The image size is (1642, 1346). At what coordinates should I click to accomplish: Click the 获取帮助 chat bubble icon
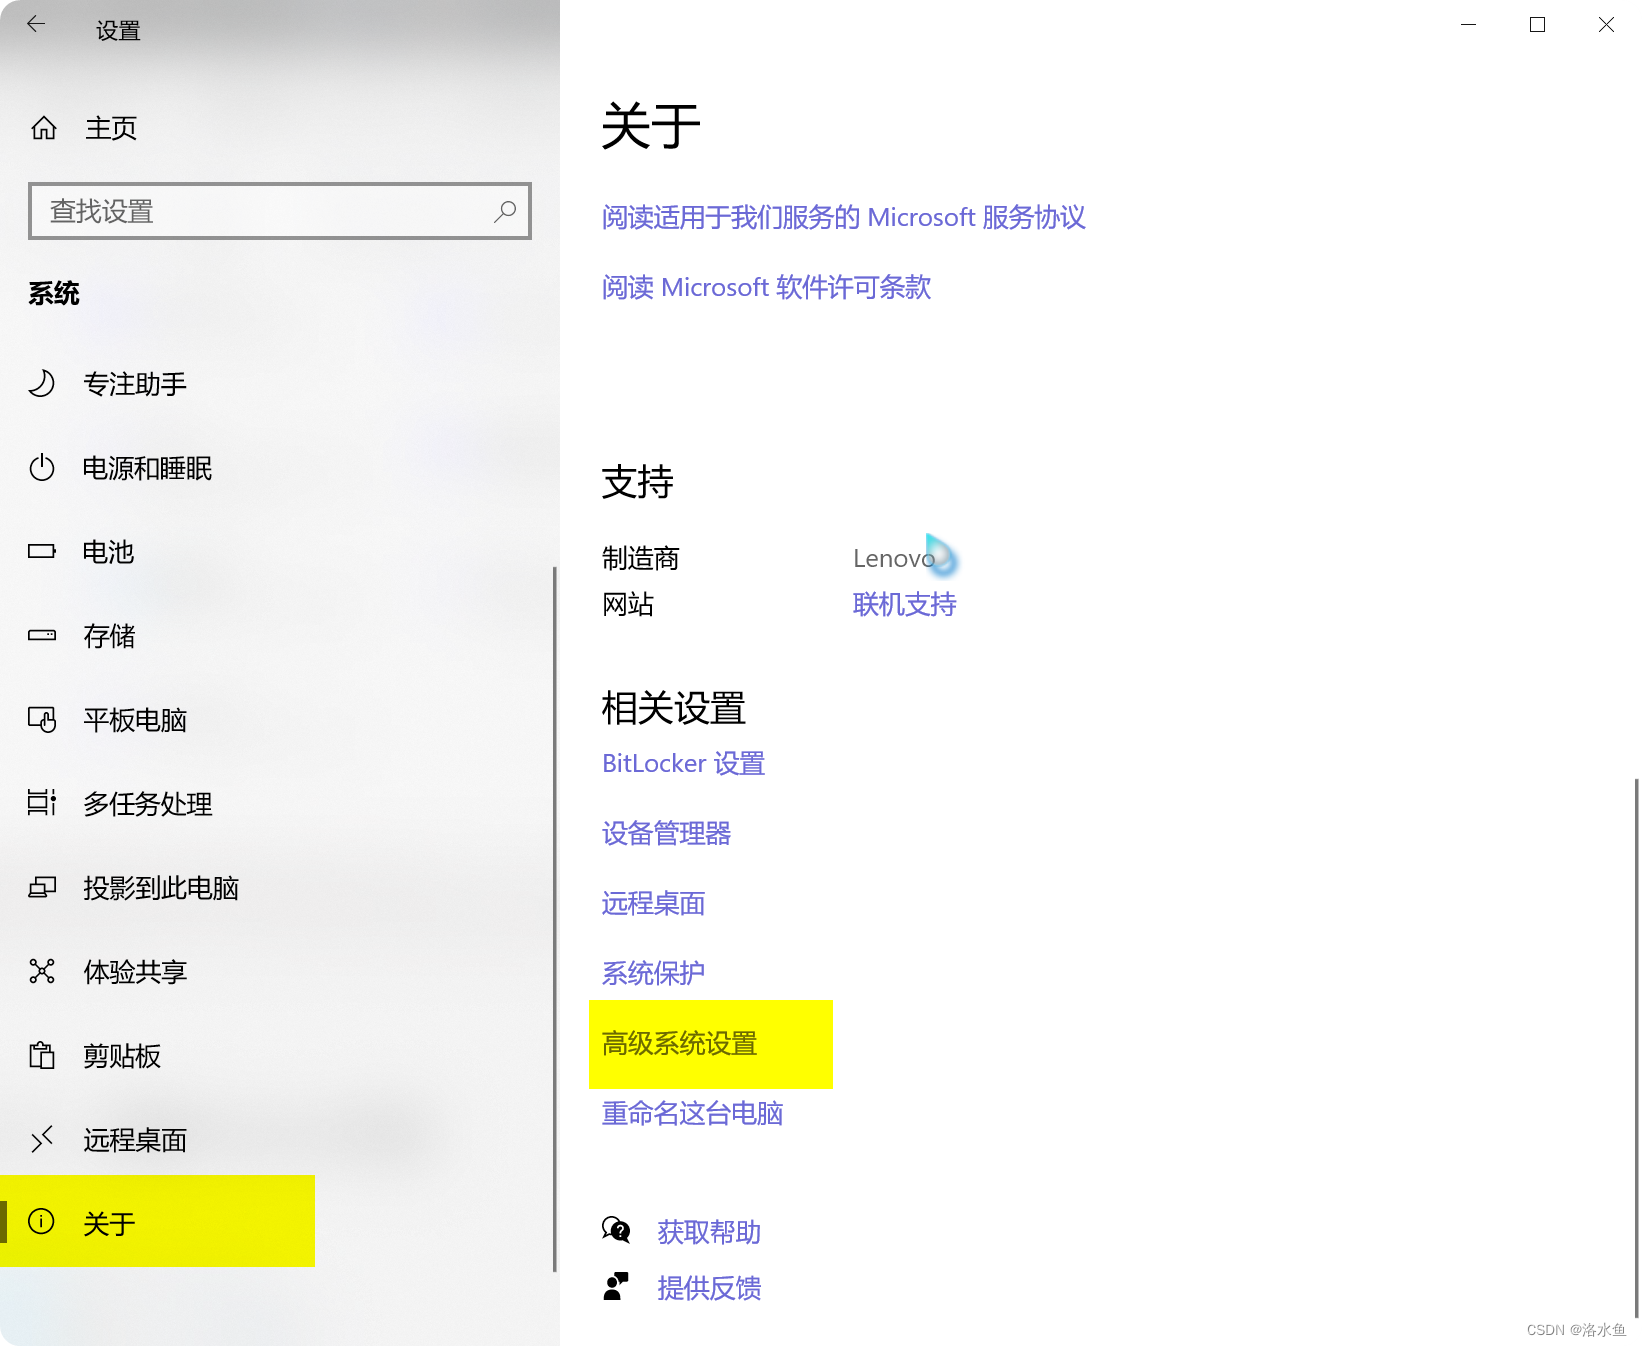(x=616, y=1230)
